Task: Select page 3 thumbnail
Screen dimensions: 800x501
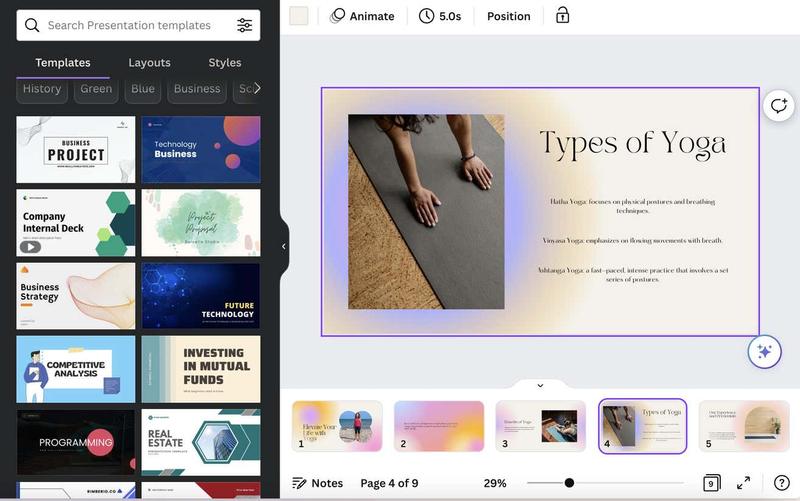Action: 540,426
